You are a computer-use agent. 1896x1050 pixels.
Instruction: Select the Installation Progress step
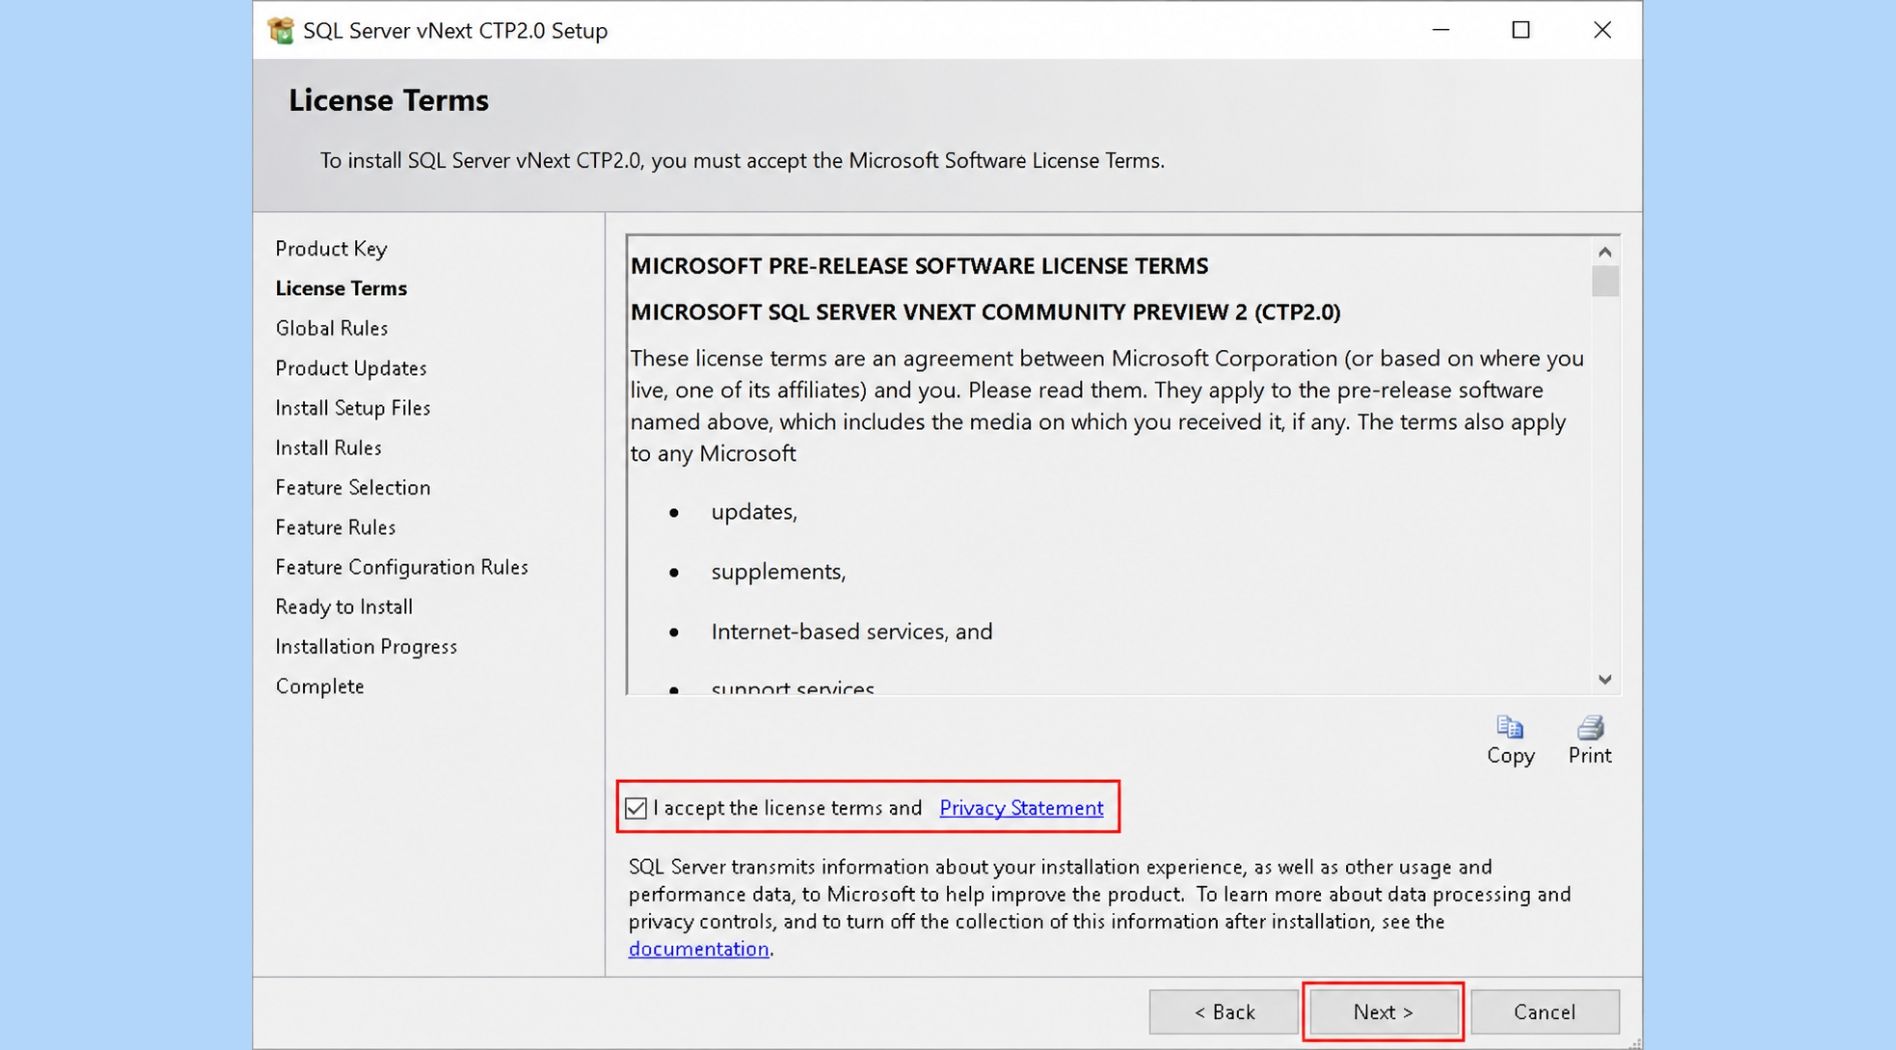point(366,647)
